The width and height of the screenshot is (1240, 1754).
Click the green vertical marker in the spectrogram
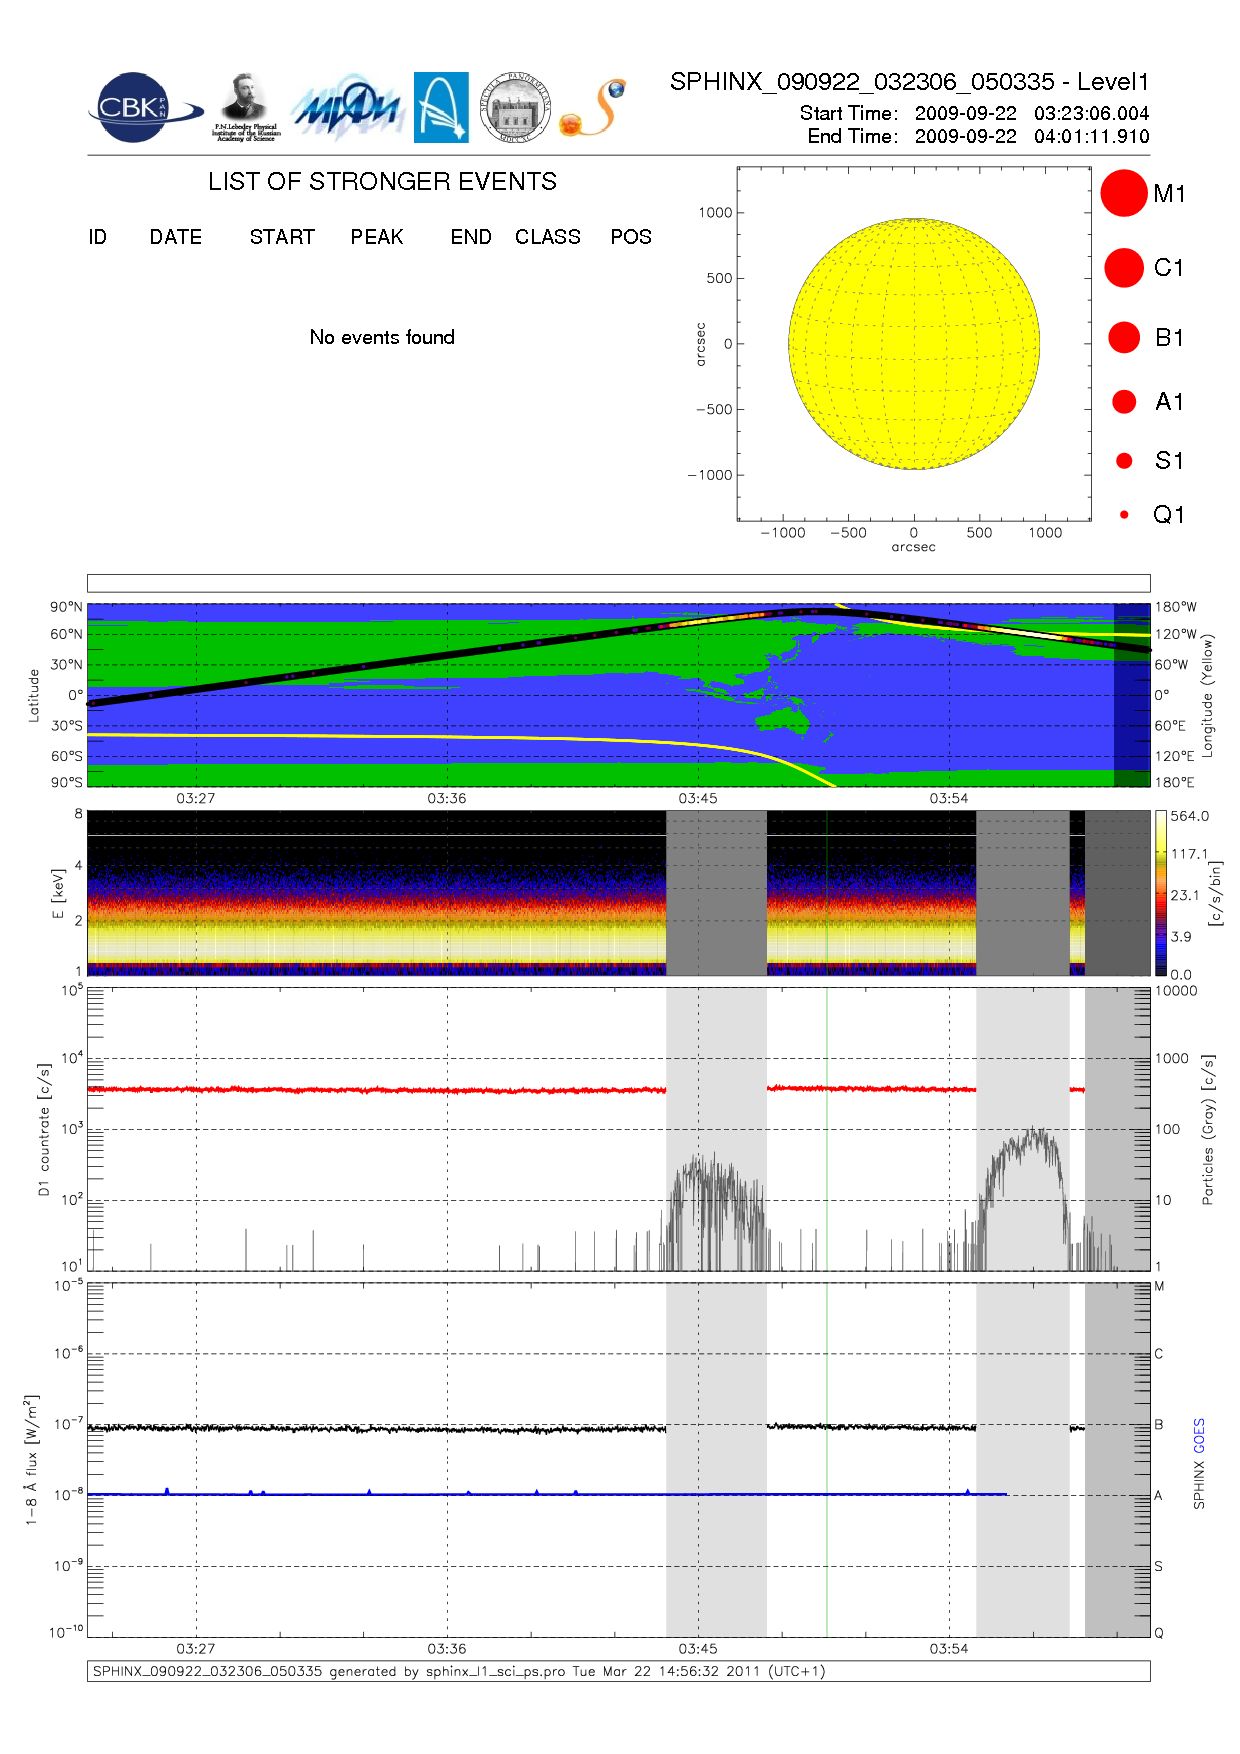(827, 893)
